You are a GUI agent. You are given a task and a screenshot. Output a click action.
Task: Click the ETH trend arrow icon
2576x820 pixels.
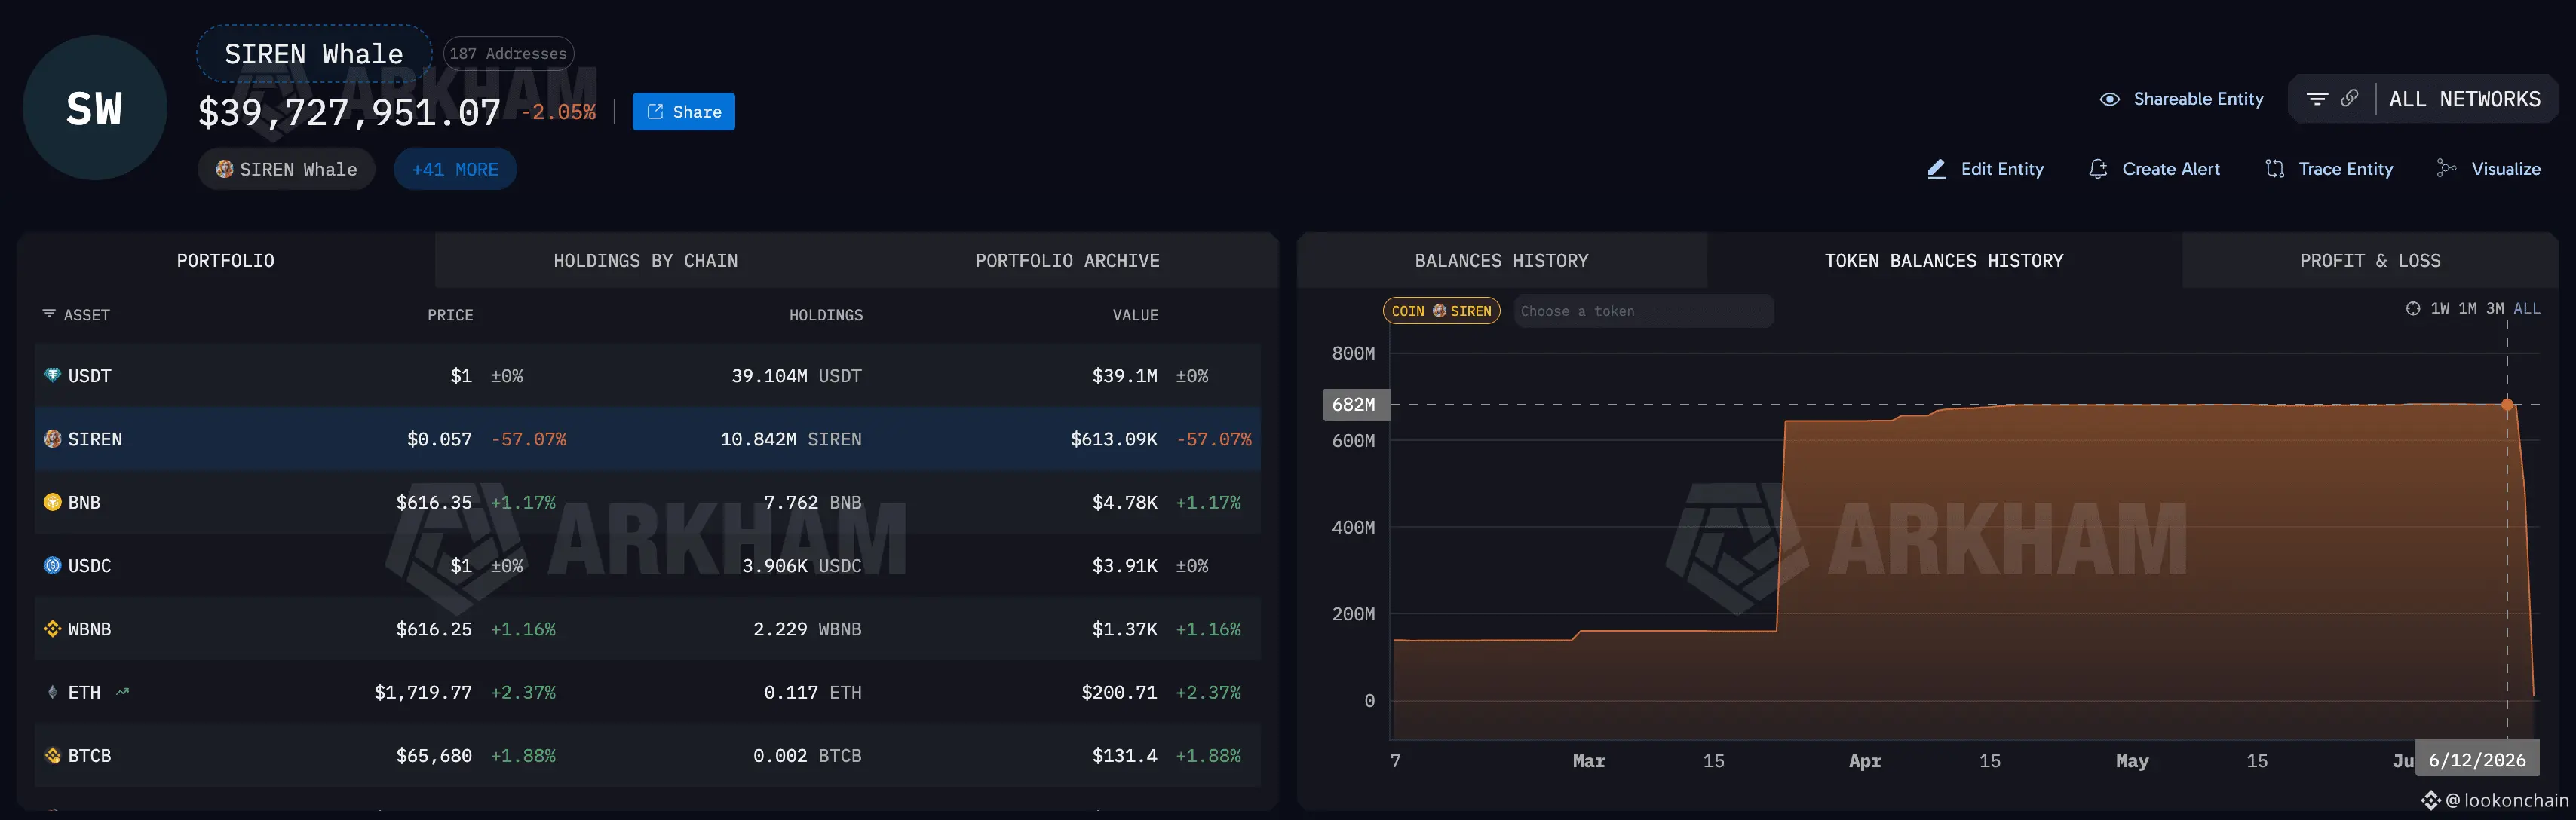tap(122, 692)
